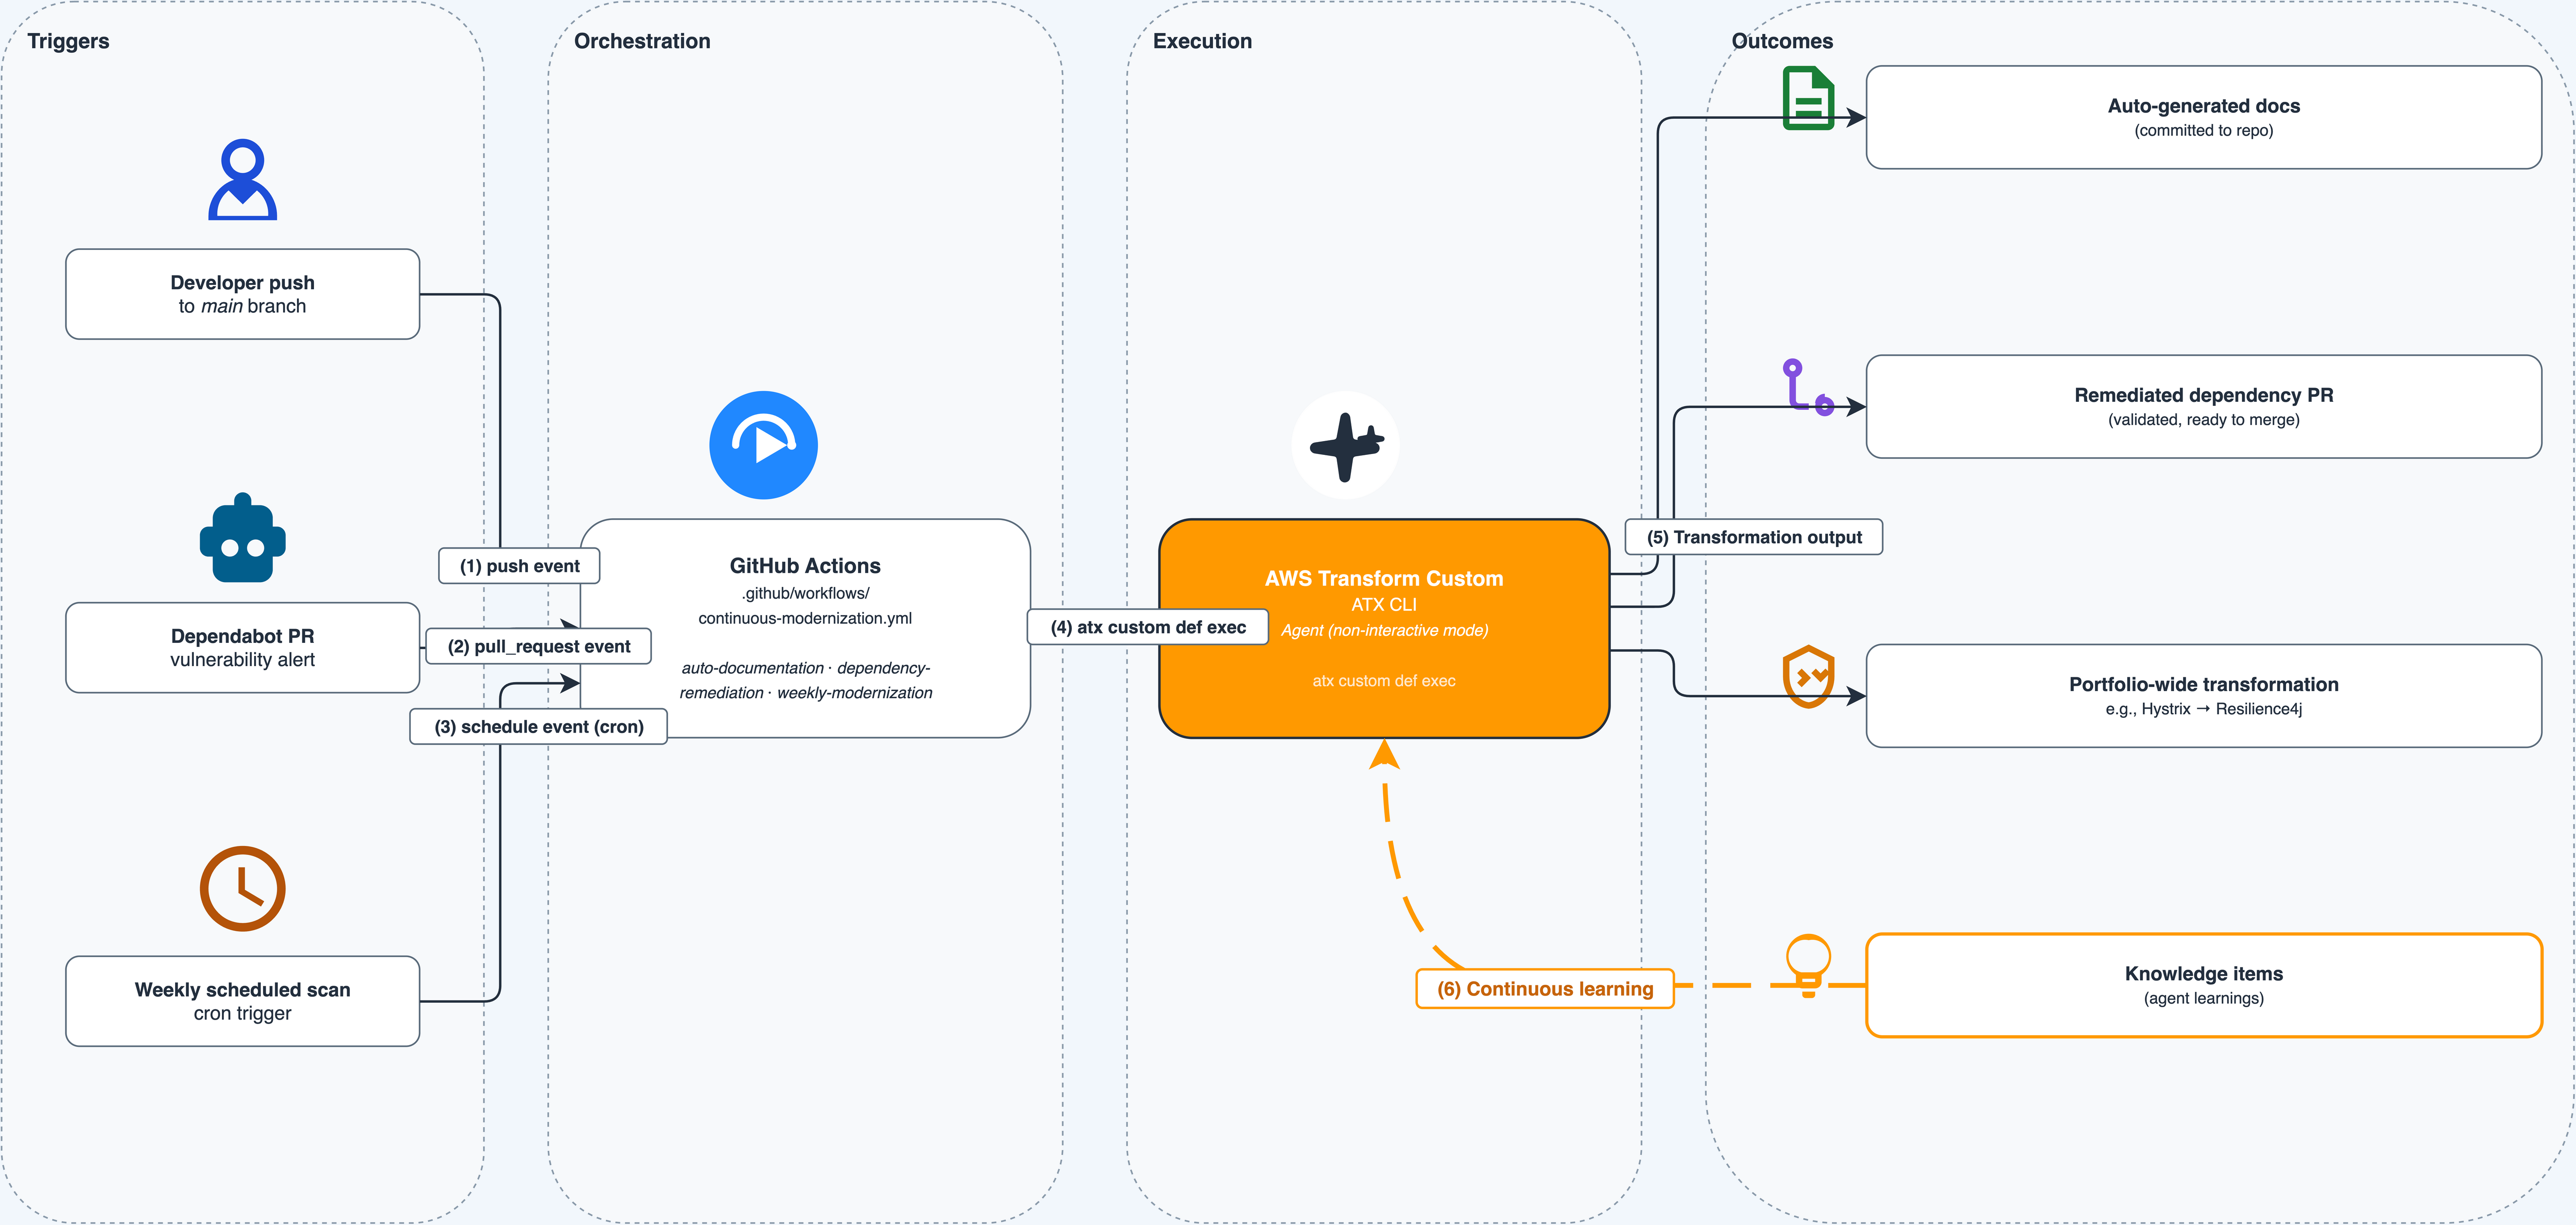Image resolution: width=2576 pixels, height=1225 pixels.
Task: Select the Developer push box
Action: (242, 294)
